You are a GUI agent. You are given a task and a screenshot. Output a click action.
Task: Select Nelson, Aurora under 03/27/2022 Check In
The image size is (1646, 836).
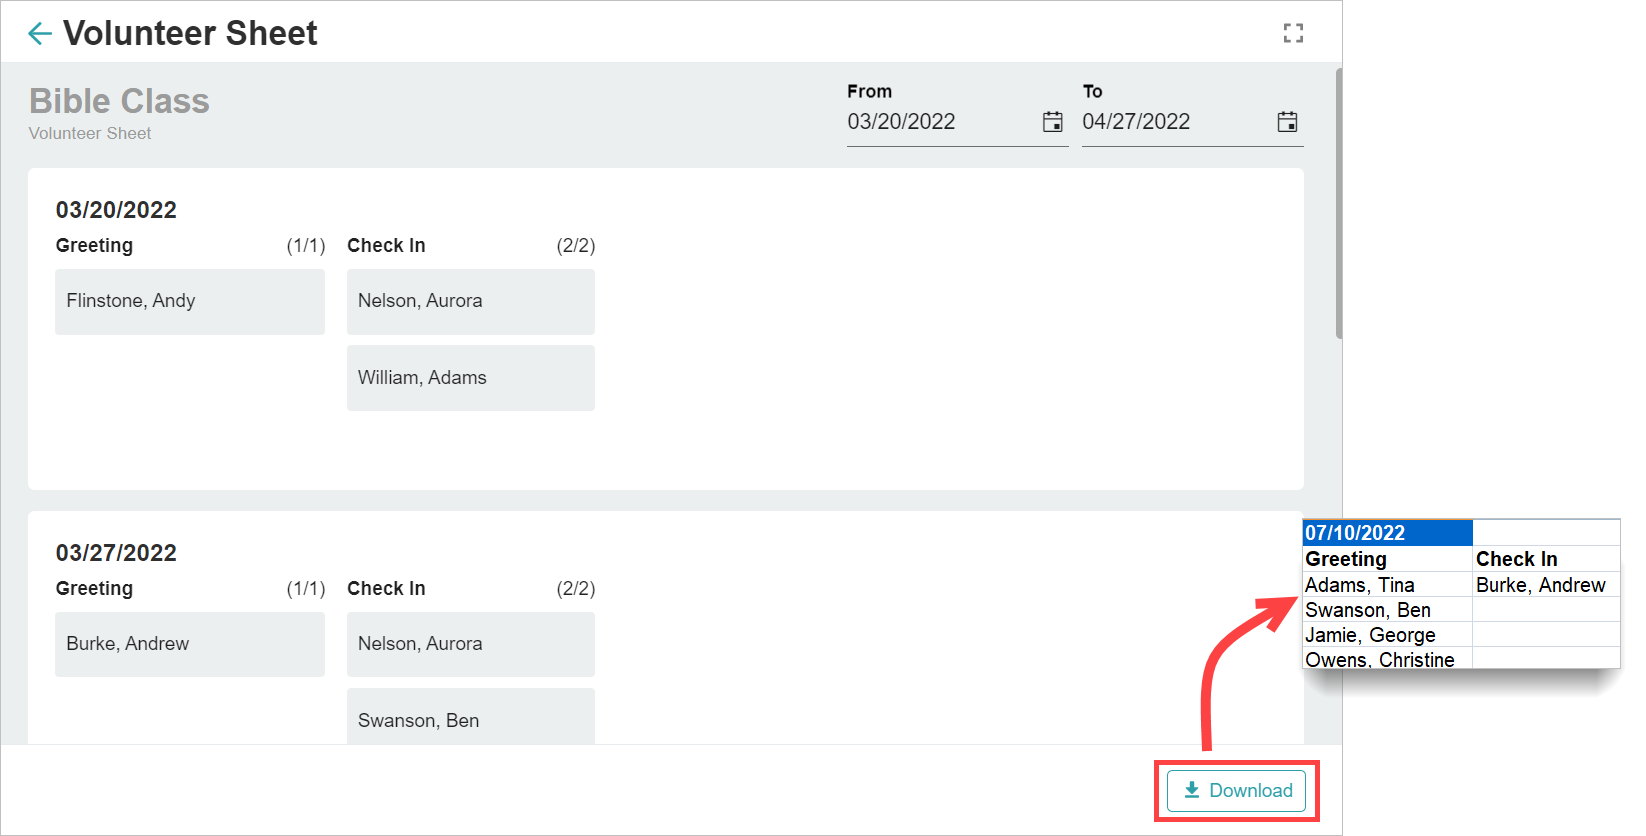point(471,644)
